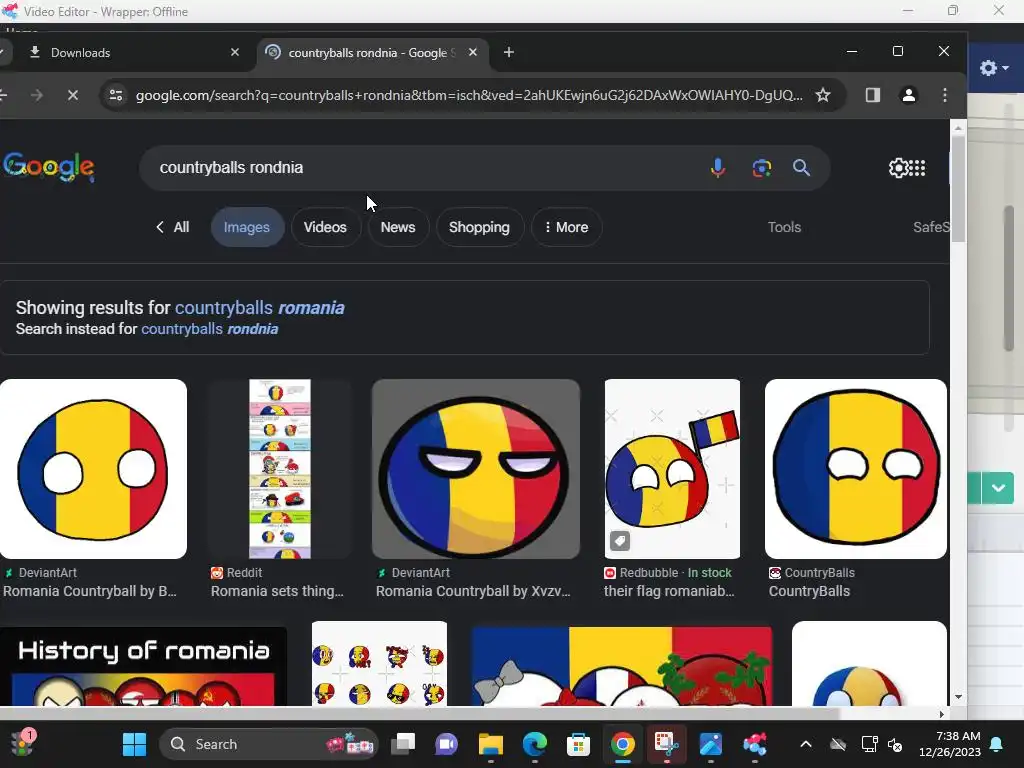Open Chrome three-dot menu
Screen dimensions: 1024x768
pyautogui.click(x=944, y=95)
